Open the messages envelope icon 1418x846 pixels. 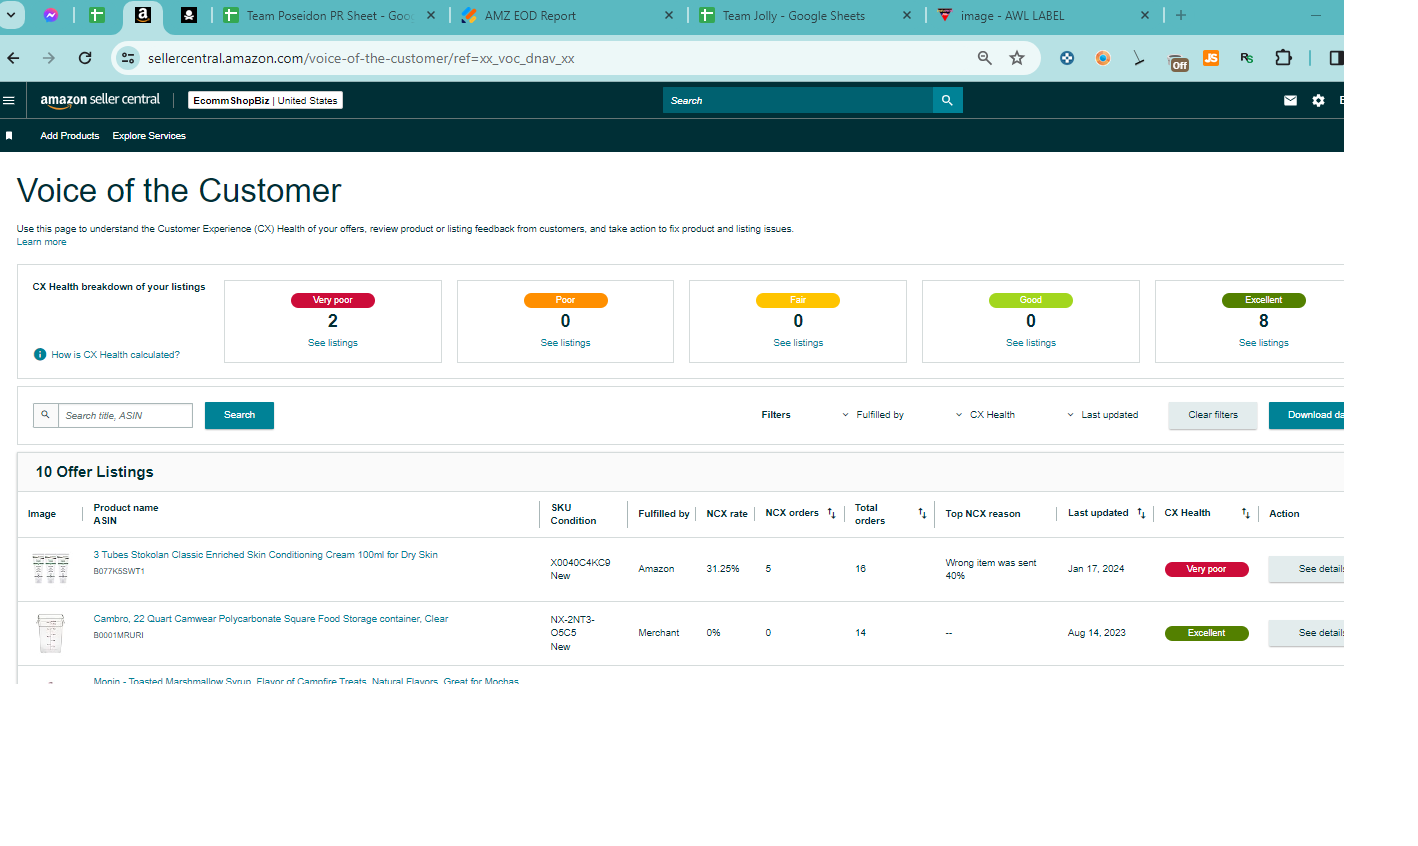(1290, 100)
